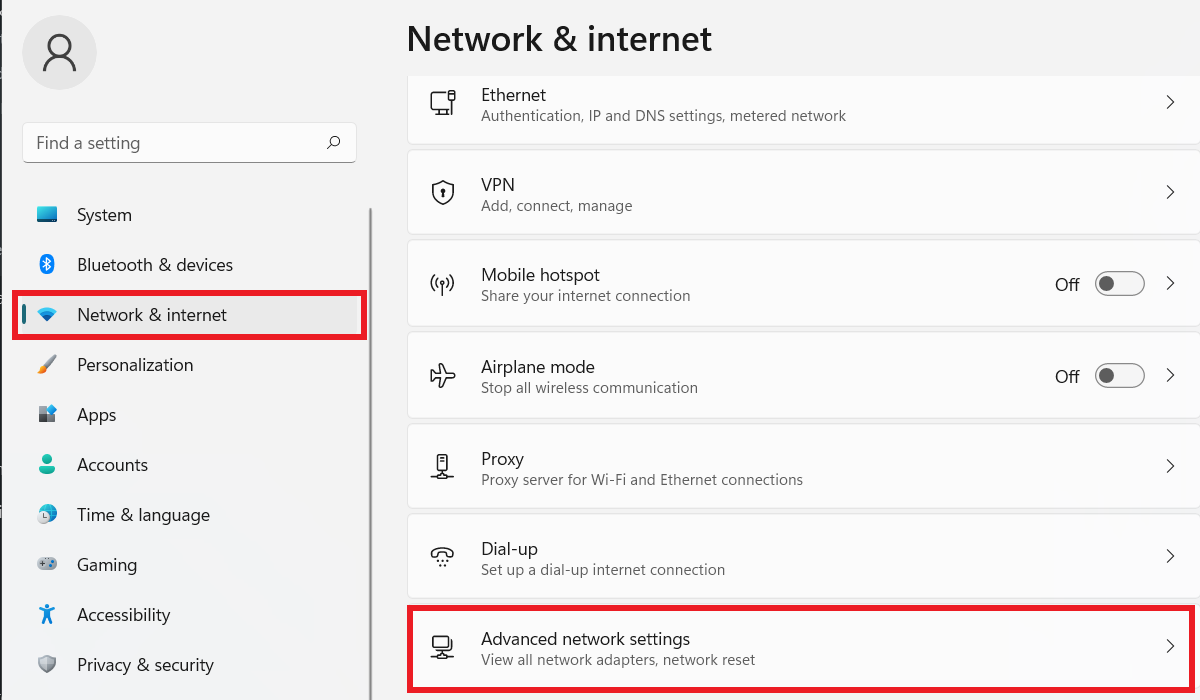Expand Mobile hotspot options chevron
The height and width of the screenshot is (700, 1200).
[1170, 284]
